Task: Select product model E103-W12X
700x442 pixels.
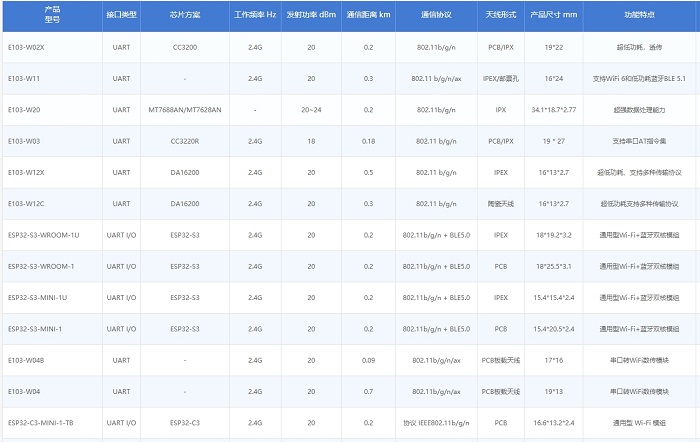Action: pos(26,172)
